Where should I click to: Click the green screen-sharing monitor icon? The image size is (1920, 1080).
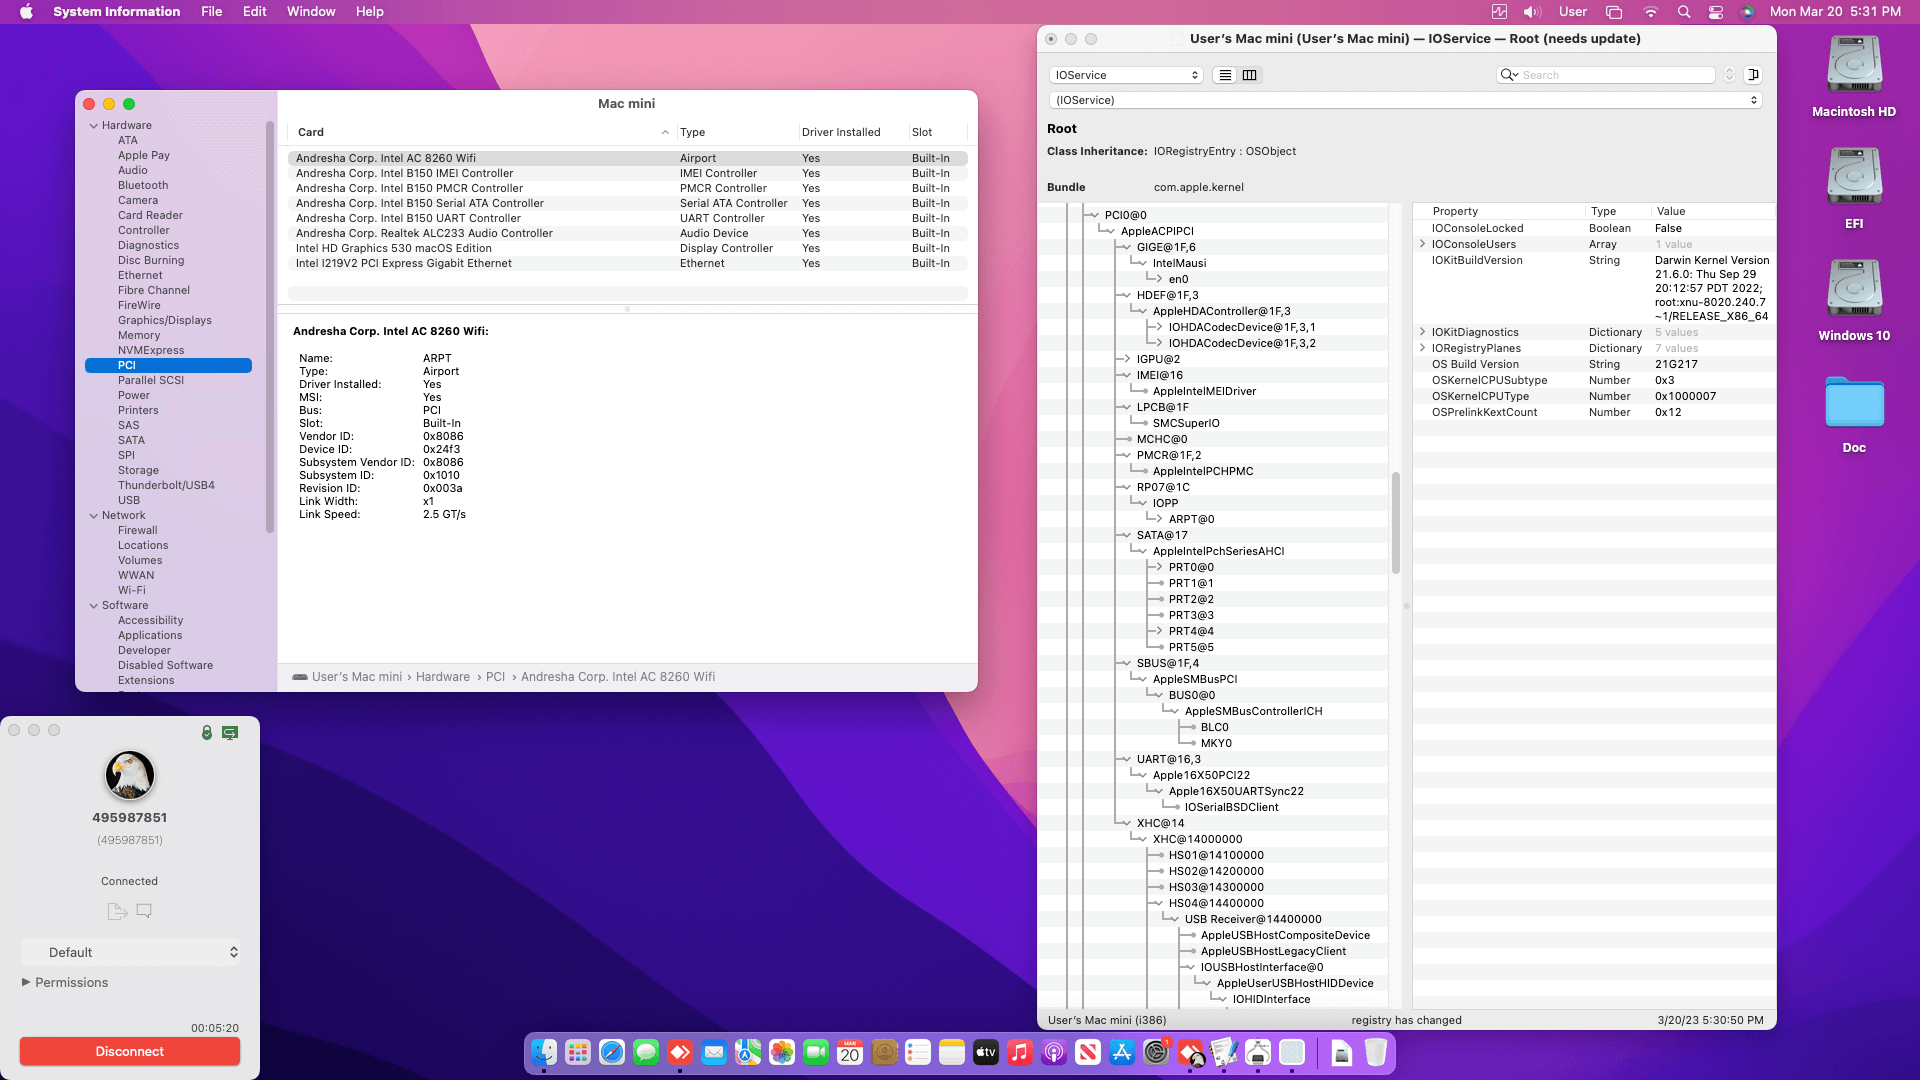coord(230,733)
